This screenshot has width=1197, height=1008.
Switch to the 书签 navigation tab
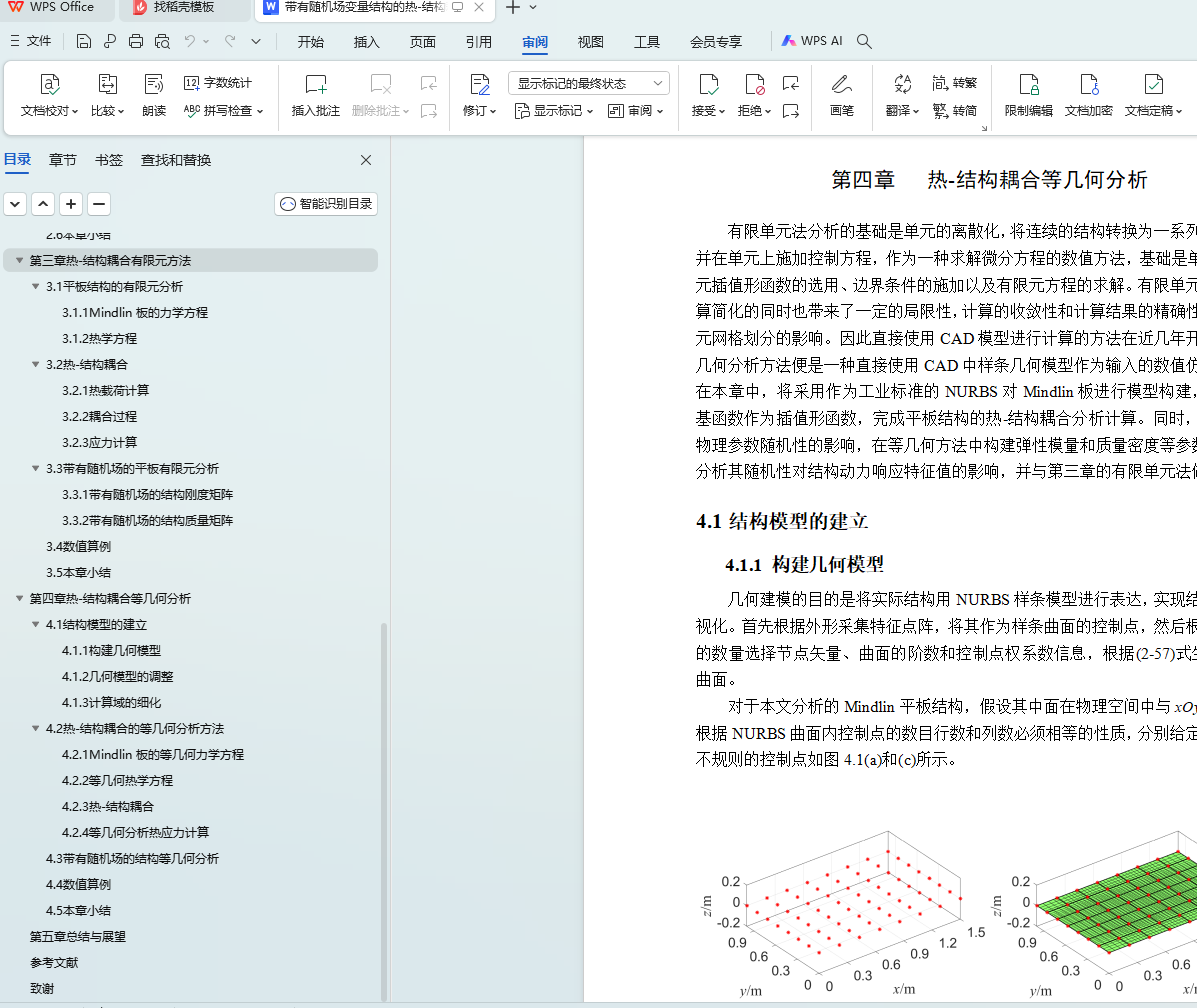108,160
